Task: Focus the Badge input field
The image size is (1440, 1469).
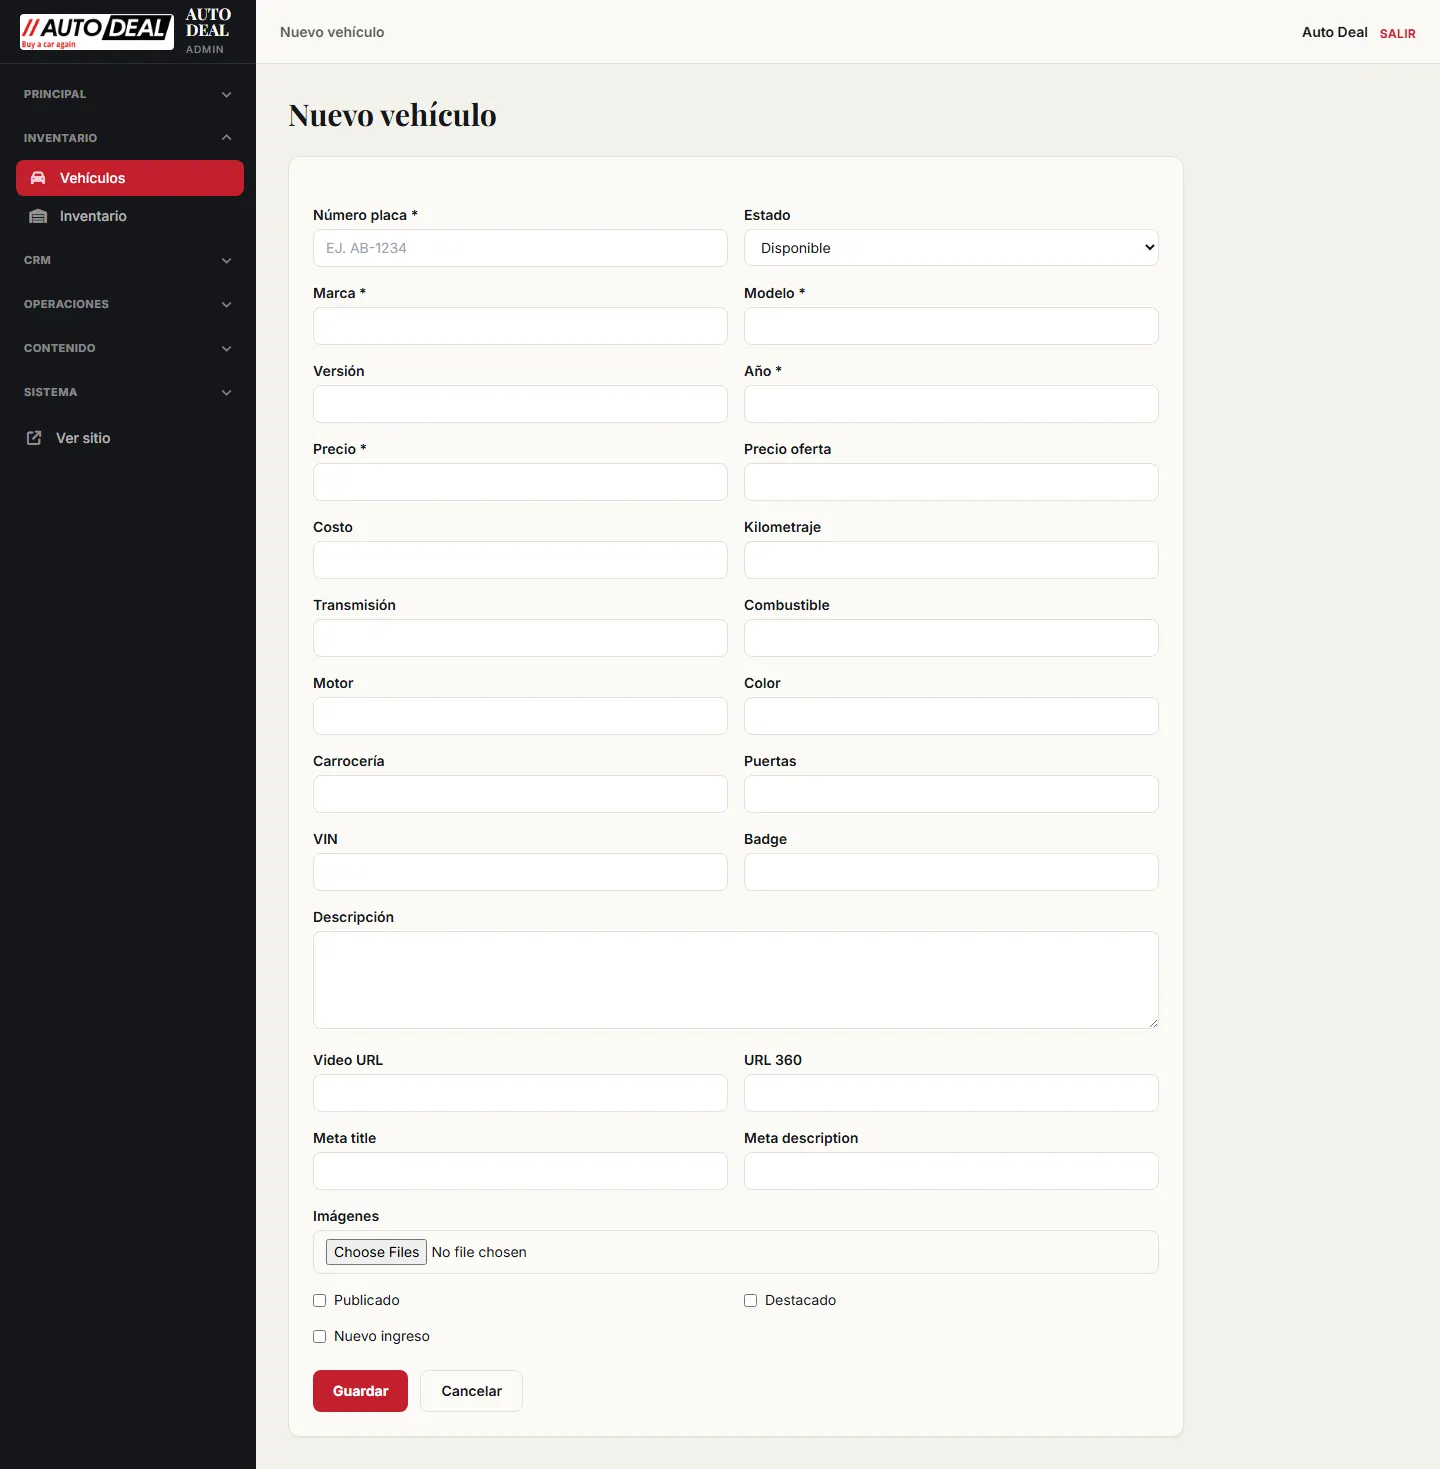Action: (x=951, y=872)
